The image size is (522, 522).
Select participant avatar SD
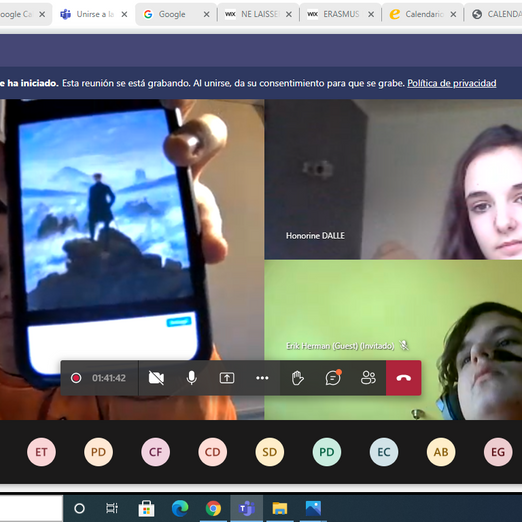[x=270, y=452]
